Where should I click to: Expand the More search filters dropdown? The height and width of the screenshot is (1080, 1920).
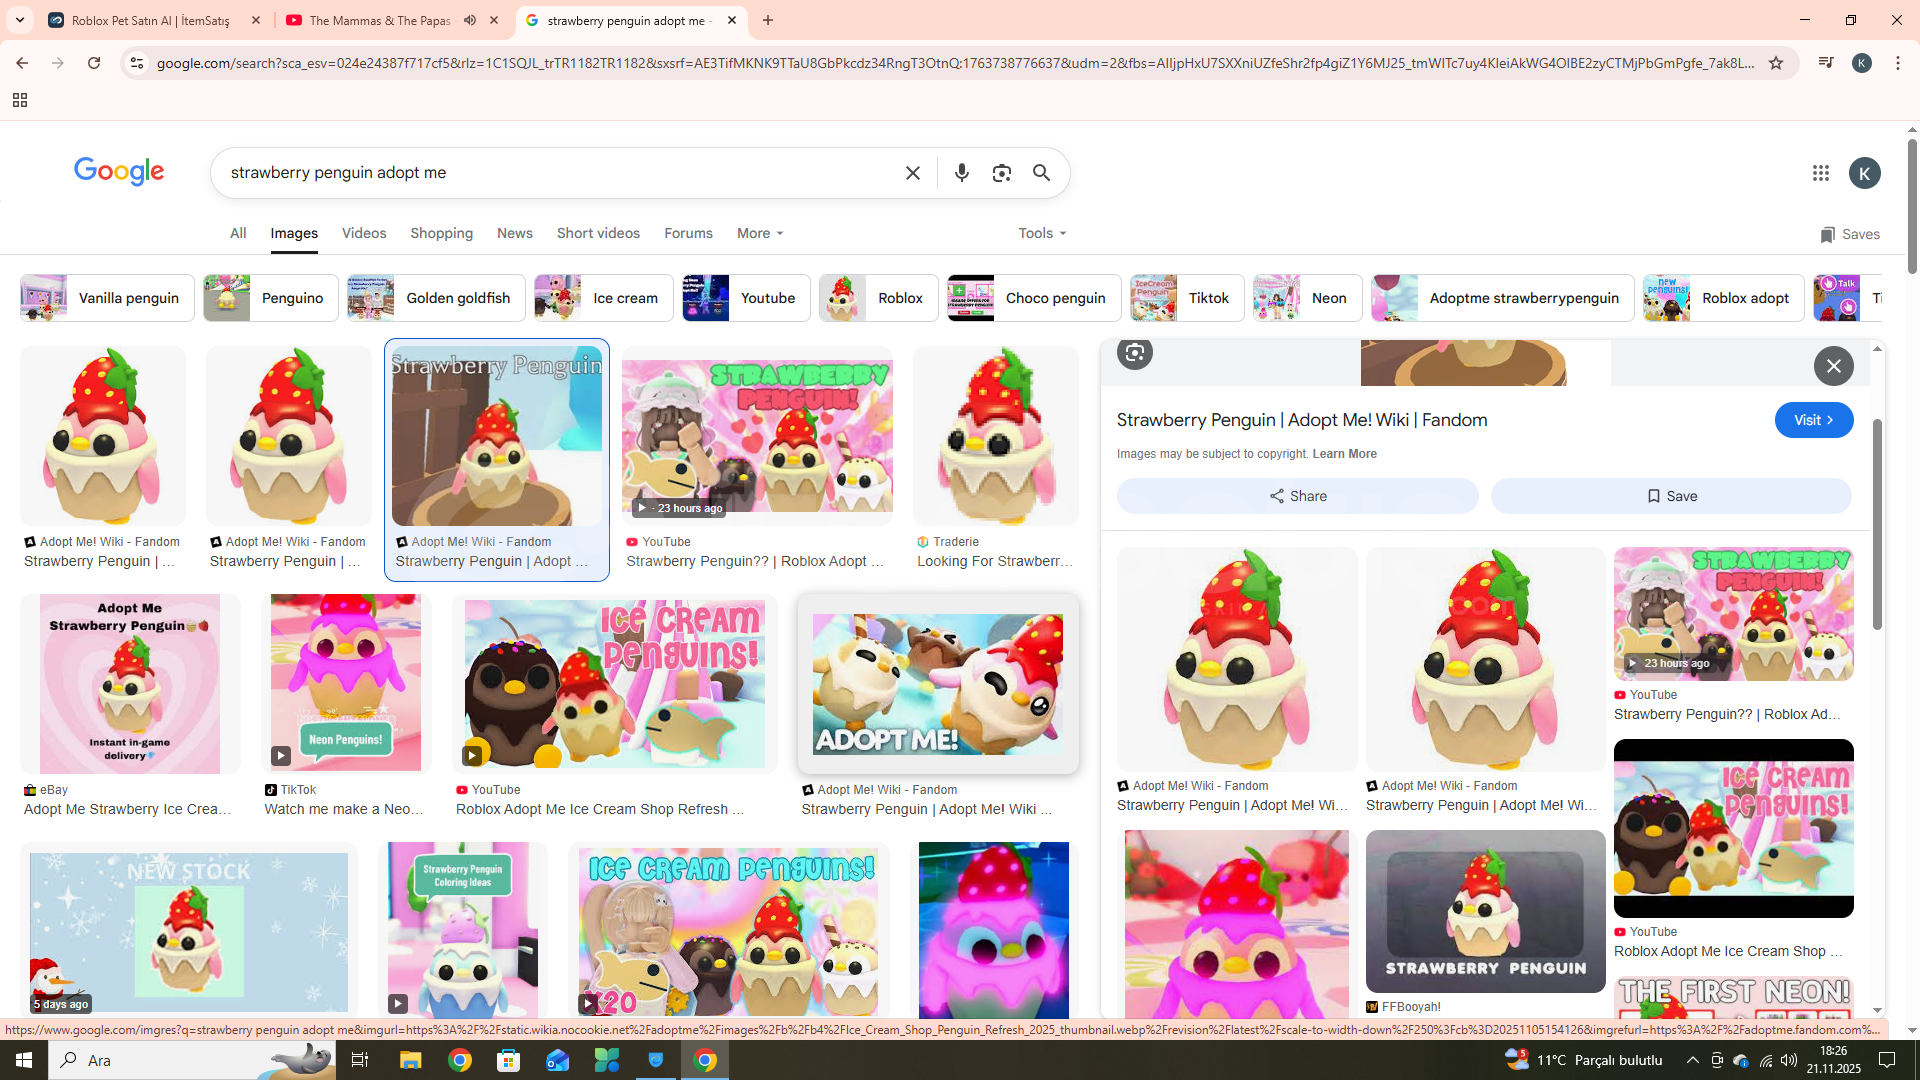pos(759,233)
